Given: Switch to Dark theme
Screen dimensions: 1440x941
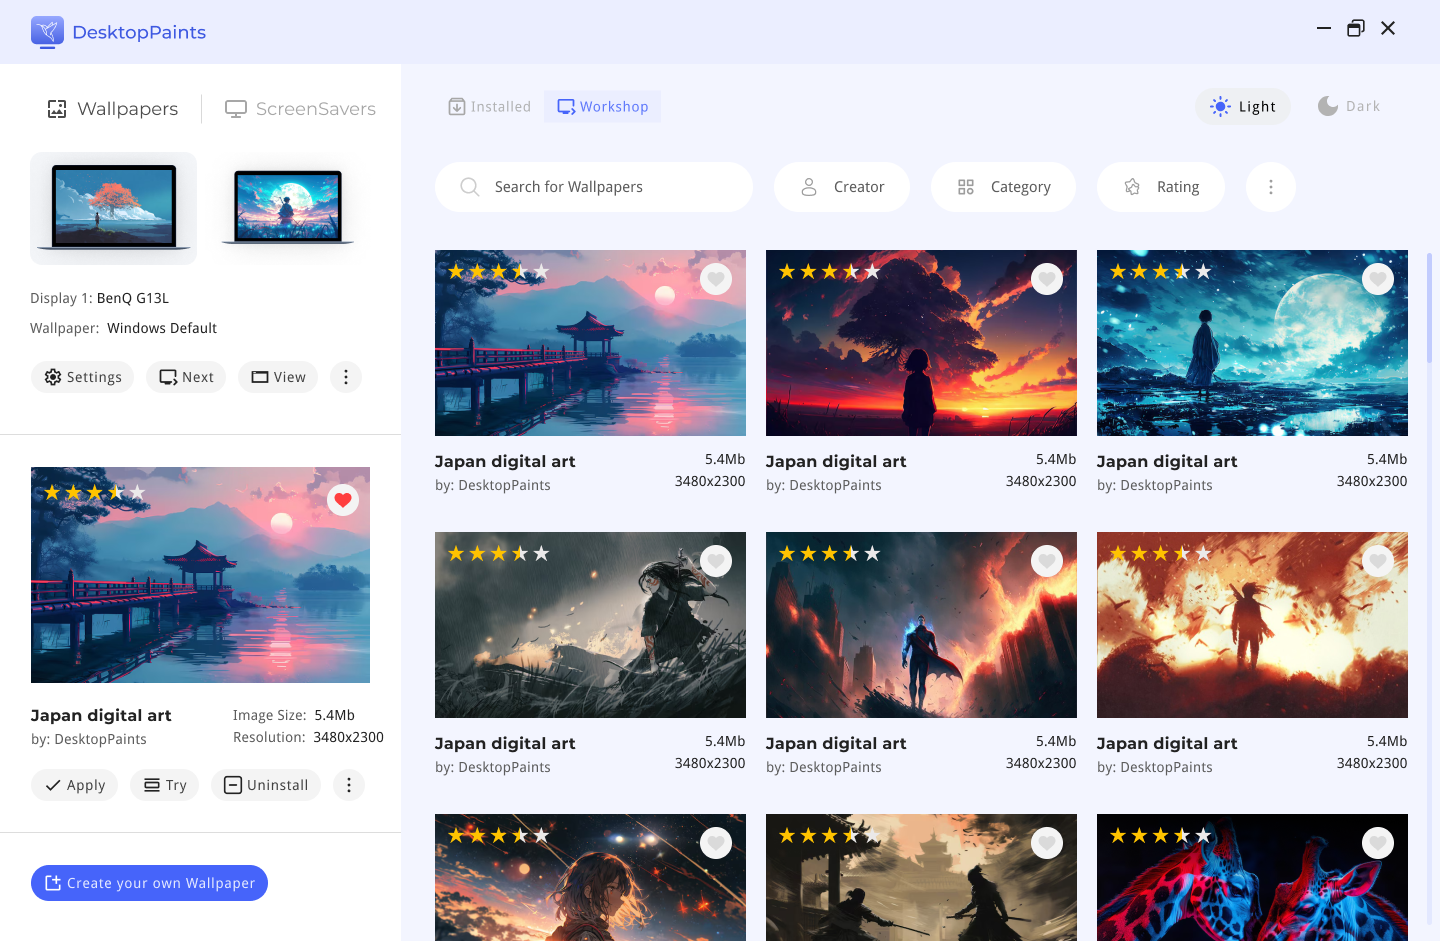Looking at the screenshot, I should [1349, 107].
